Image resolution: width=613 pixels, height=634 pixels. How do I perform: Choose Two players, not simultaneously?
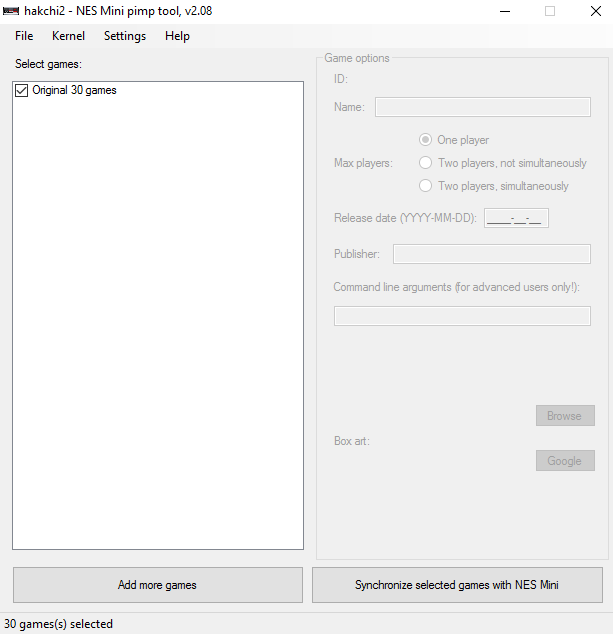click(x=426, y=163)
